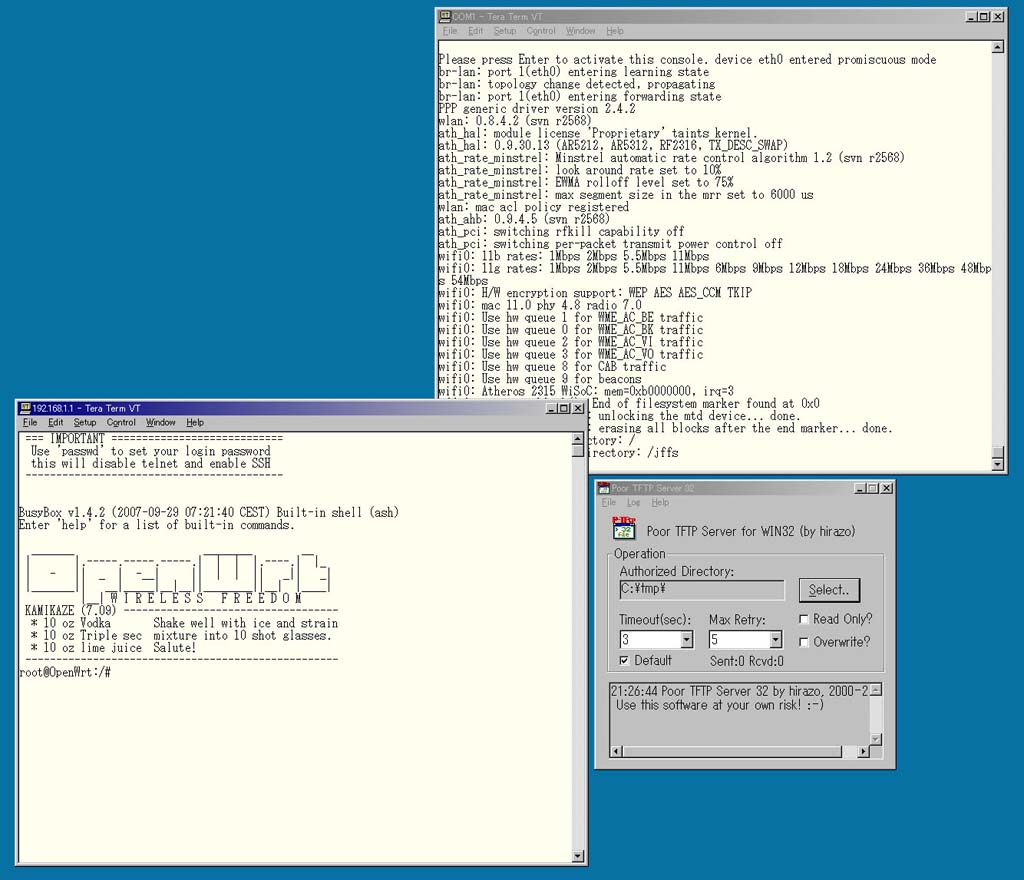1024x880 pixels.
Task: Click the "KAMIKAZE (7.09)" text
Action: [x=71, y=610]
